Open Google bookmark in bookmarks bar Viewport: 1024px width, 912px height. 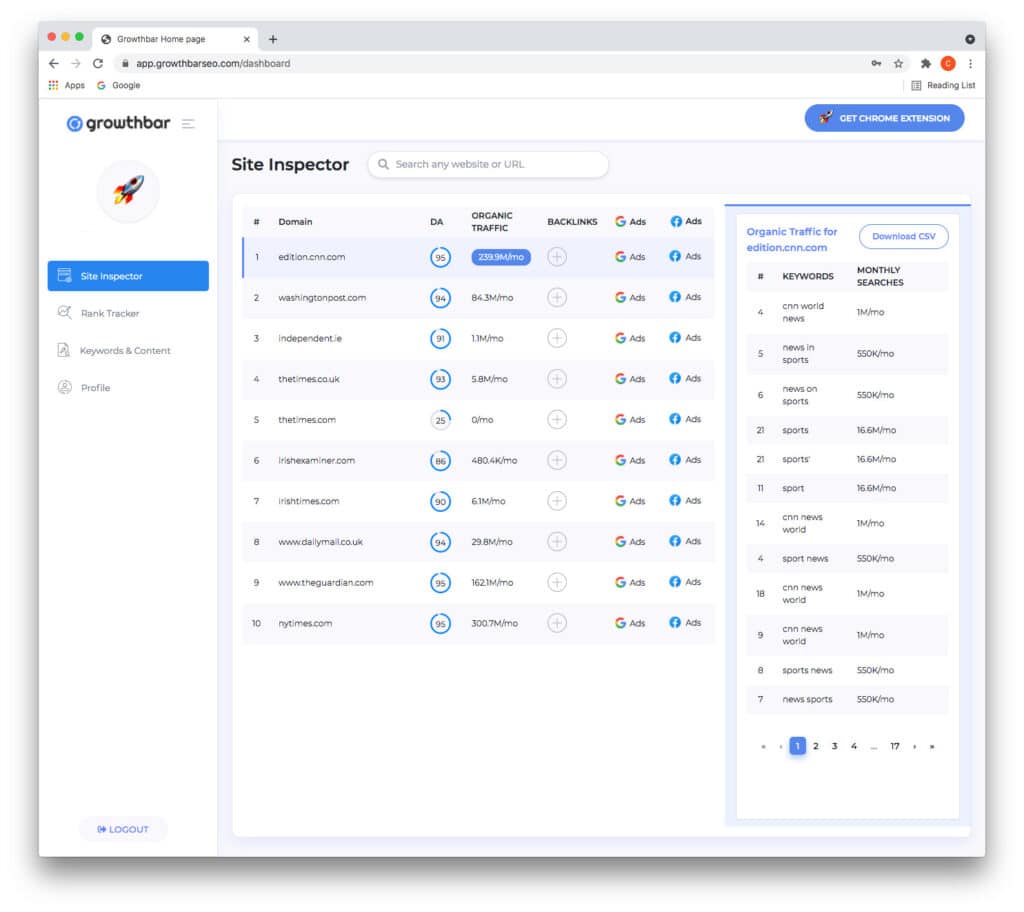[x=118, y=85]
